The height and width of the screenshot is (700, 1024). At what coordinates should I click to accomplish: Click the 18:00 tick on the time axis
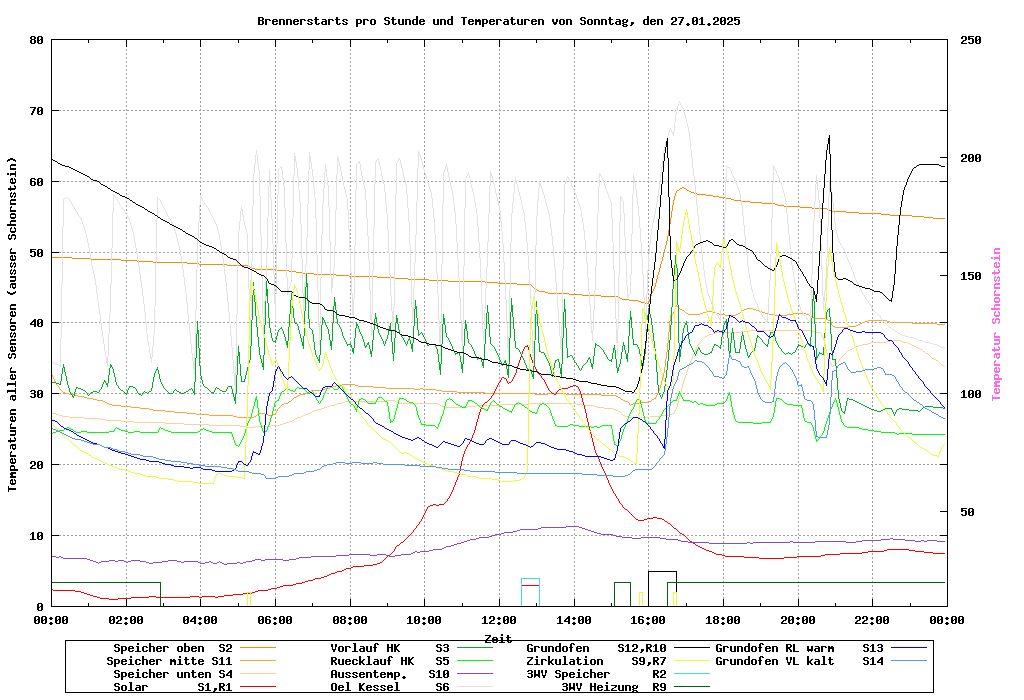point(723,620)
